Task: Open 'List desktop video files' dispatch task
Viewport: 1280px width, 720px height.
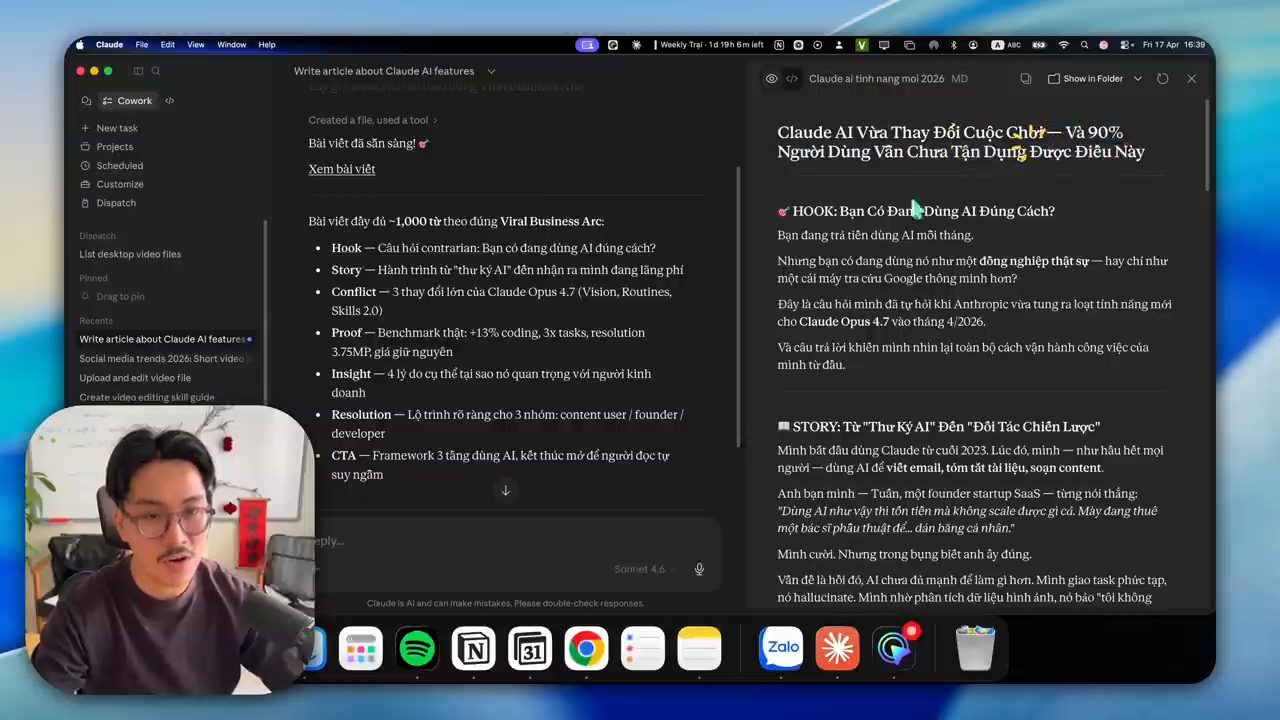Action: (130, 254)
